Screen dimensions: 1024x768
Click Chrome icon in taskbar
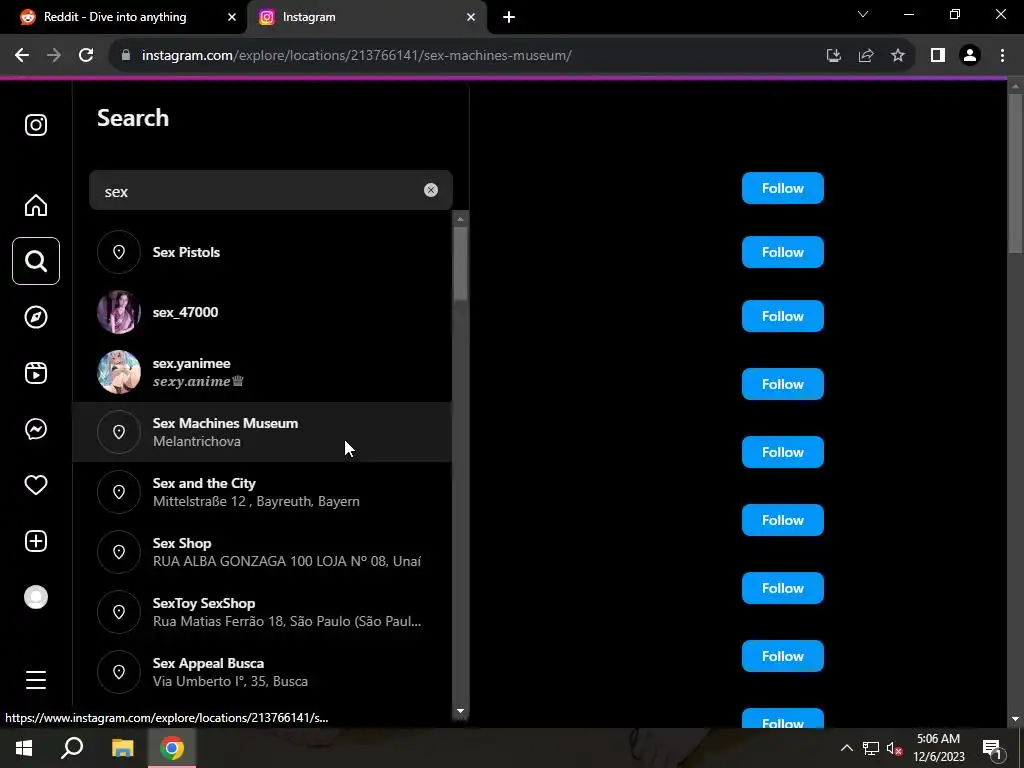172,748
